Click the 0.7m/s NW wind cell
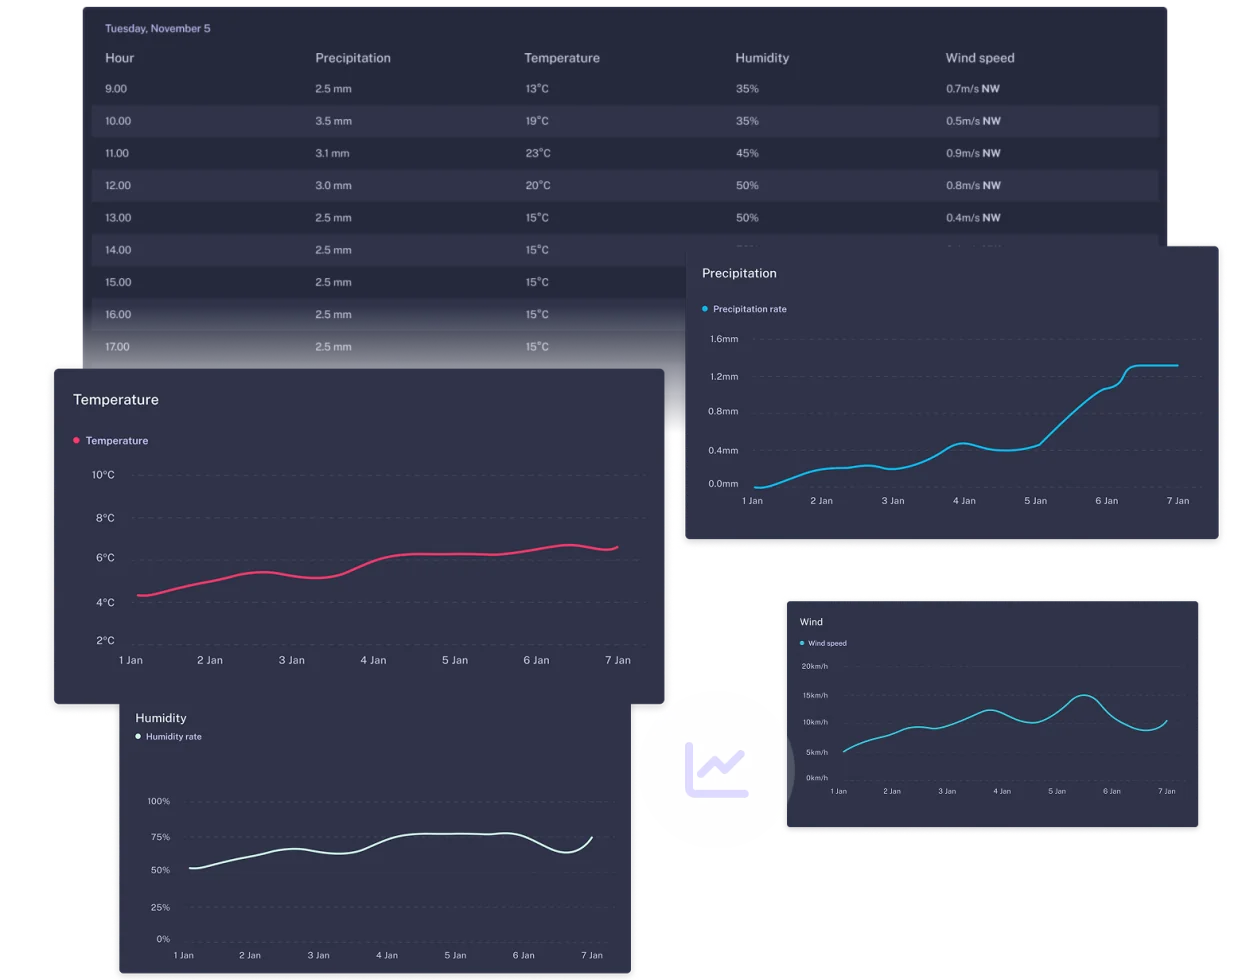Screen dimensions: 1250x980 973,89
